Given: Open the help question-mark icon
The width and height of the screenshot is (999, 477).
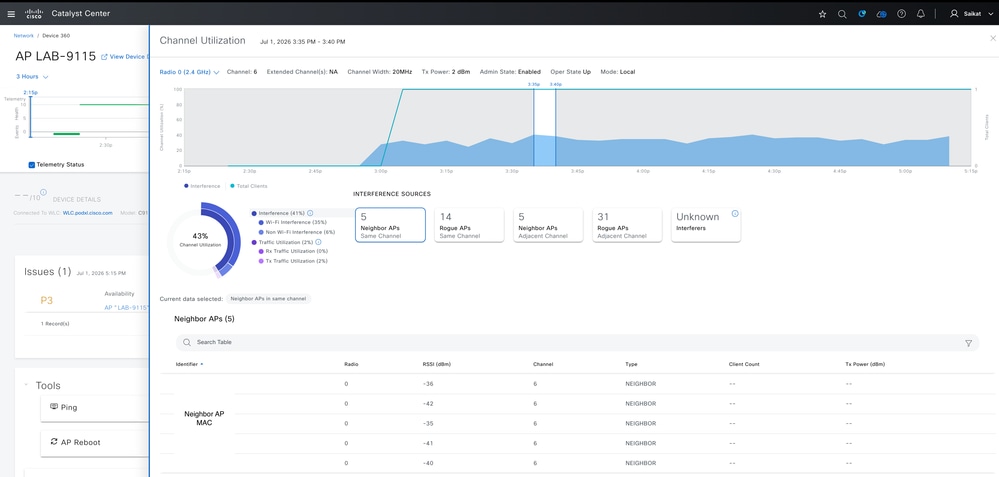Looking at the screenshot, I should [x=902, y=13].
